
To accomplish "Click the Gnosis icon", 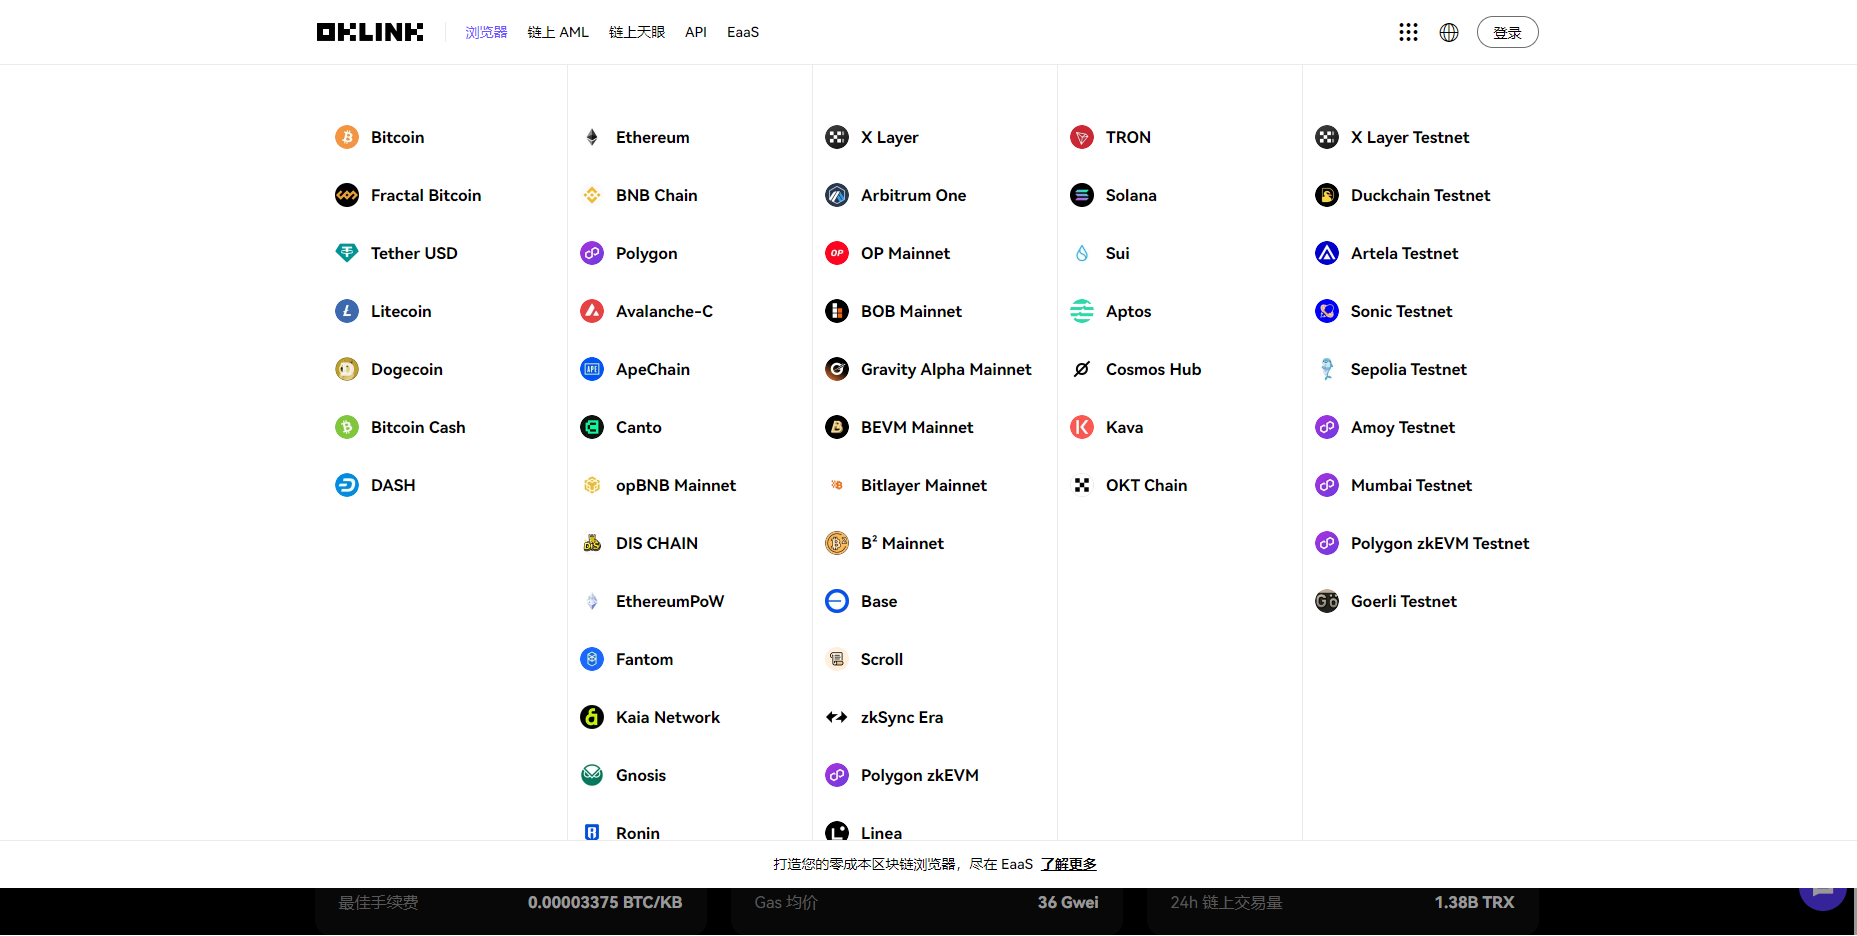I will 592,775.
